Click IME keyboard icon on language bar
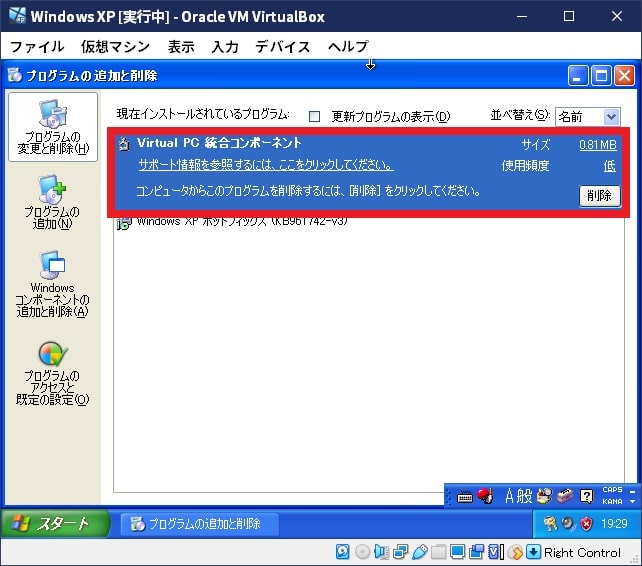The image size is (642, 566). 465,497
